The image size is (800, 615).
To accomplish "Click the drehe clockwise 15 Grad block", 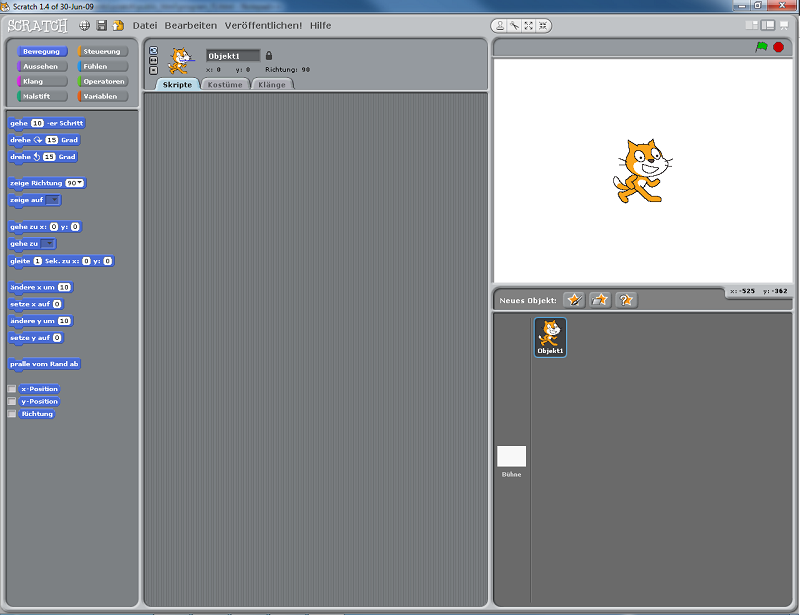I will tap(44, 140).
